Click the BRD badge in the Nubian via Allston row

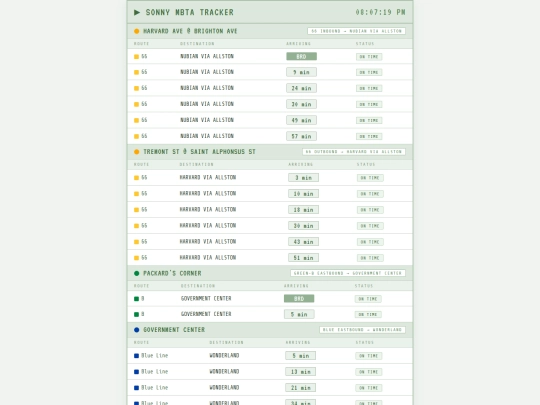coord(301,56)
